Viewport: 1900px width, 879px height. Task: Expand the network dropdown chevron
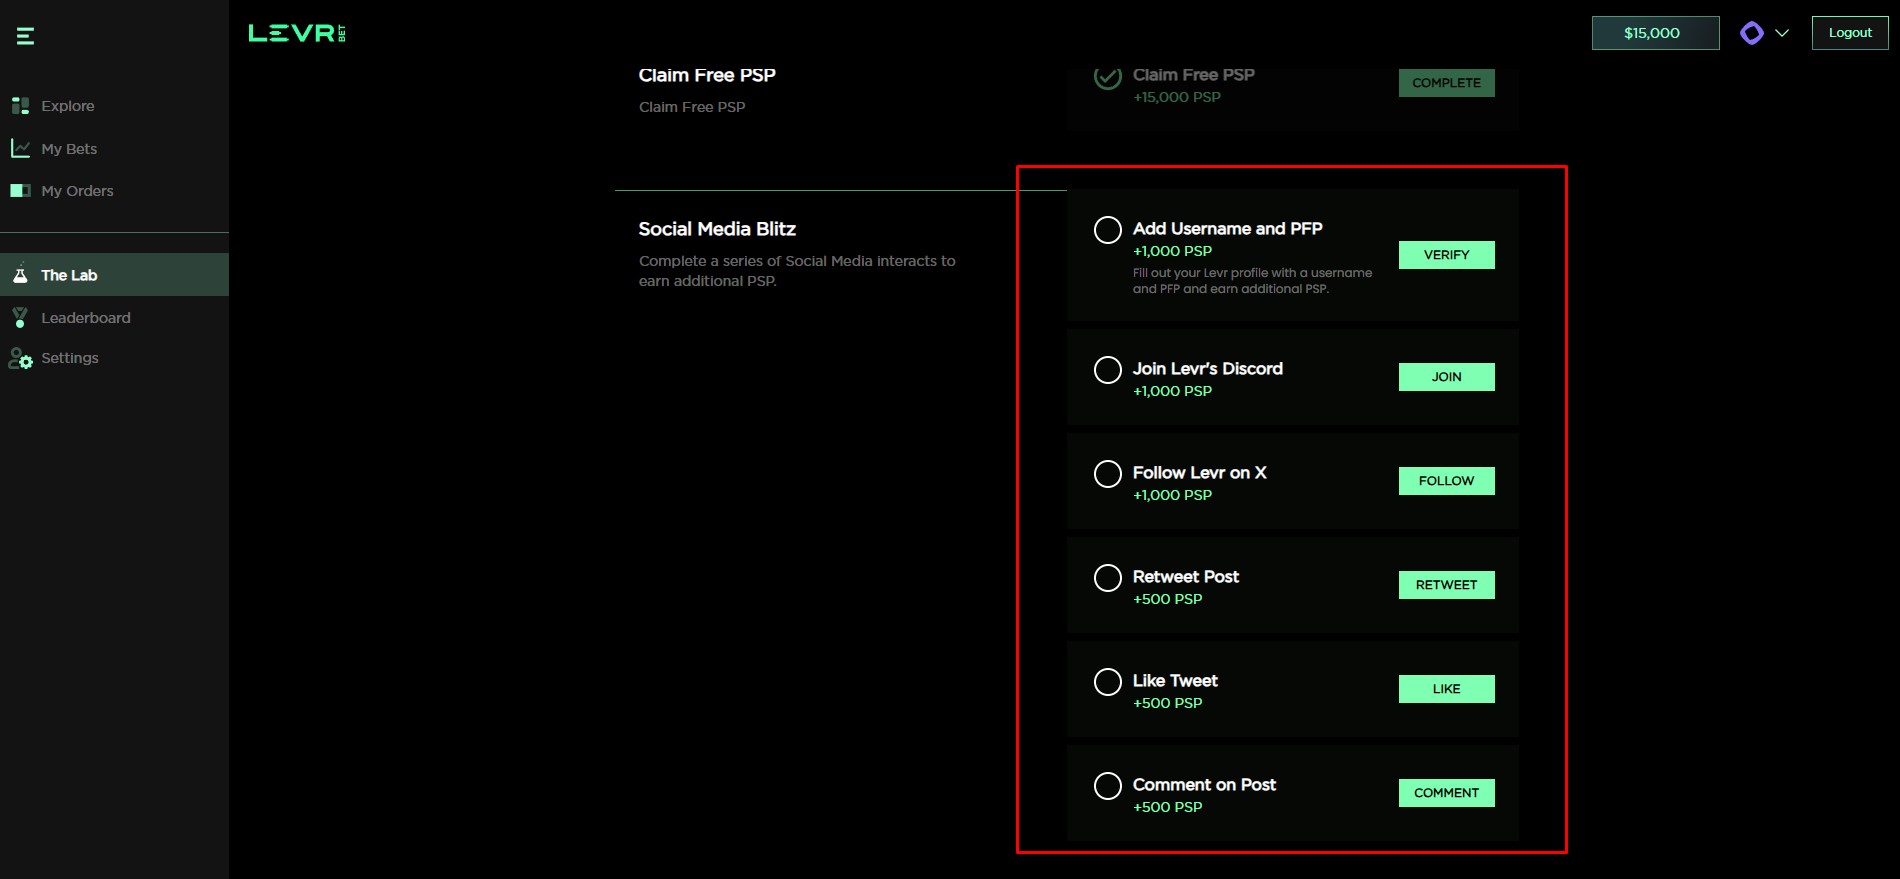tap(1782, 33)
